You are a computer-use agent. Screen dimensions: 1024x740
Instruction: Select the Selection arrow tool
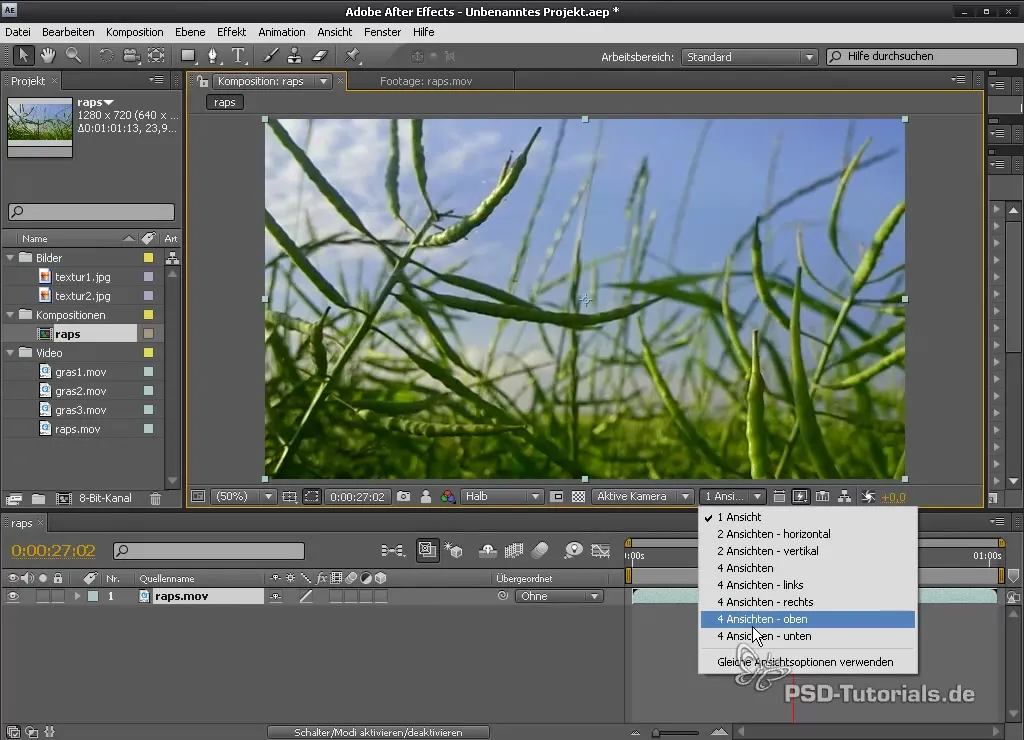(23, 56)
